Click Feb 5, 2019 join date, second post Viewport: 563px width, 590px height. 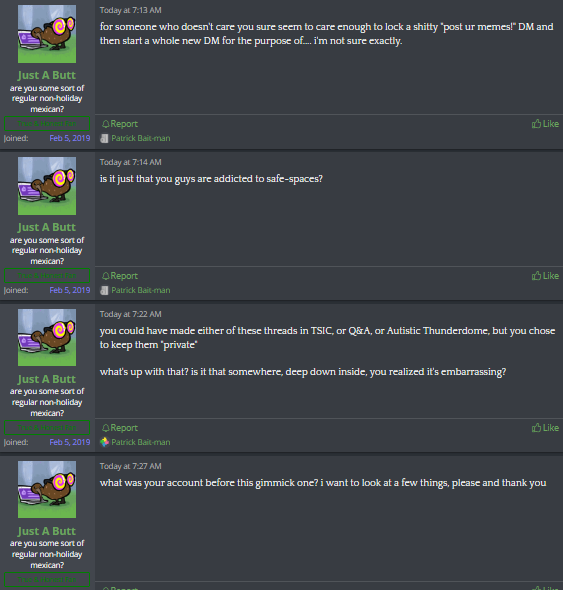[70, 290]
